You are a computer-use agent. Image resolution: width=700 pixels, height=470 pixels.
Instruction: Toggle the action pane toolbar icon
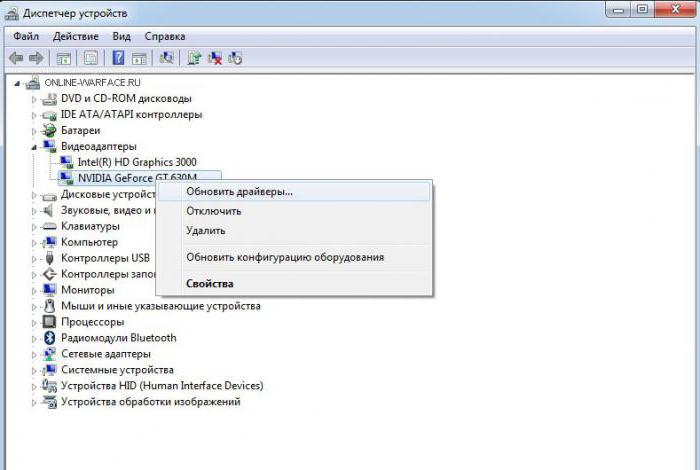[139, 58]
